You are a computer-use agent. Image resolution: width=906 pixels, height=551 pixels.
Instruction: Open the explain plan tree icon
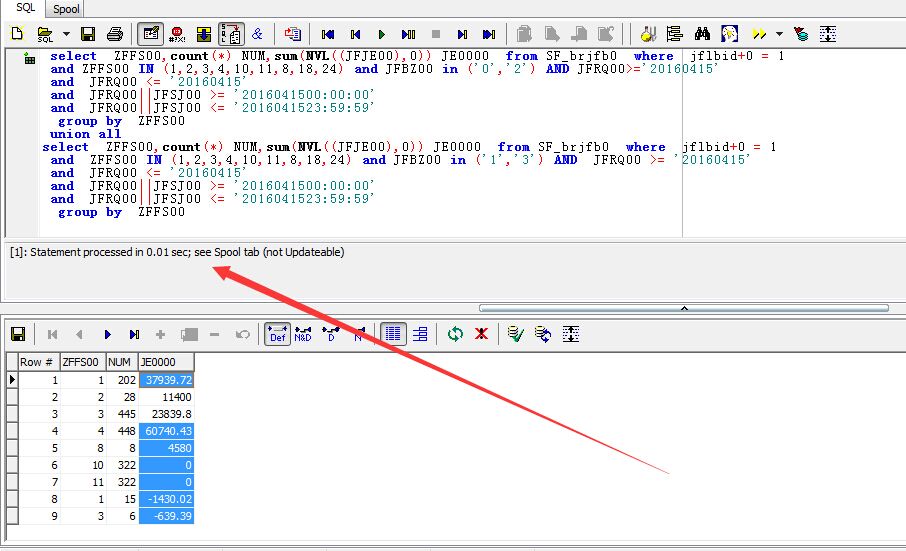point(674,34)
